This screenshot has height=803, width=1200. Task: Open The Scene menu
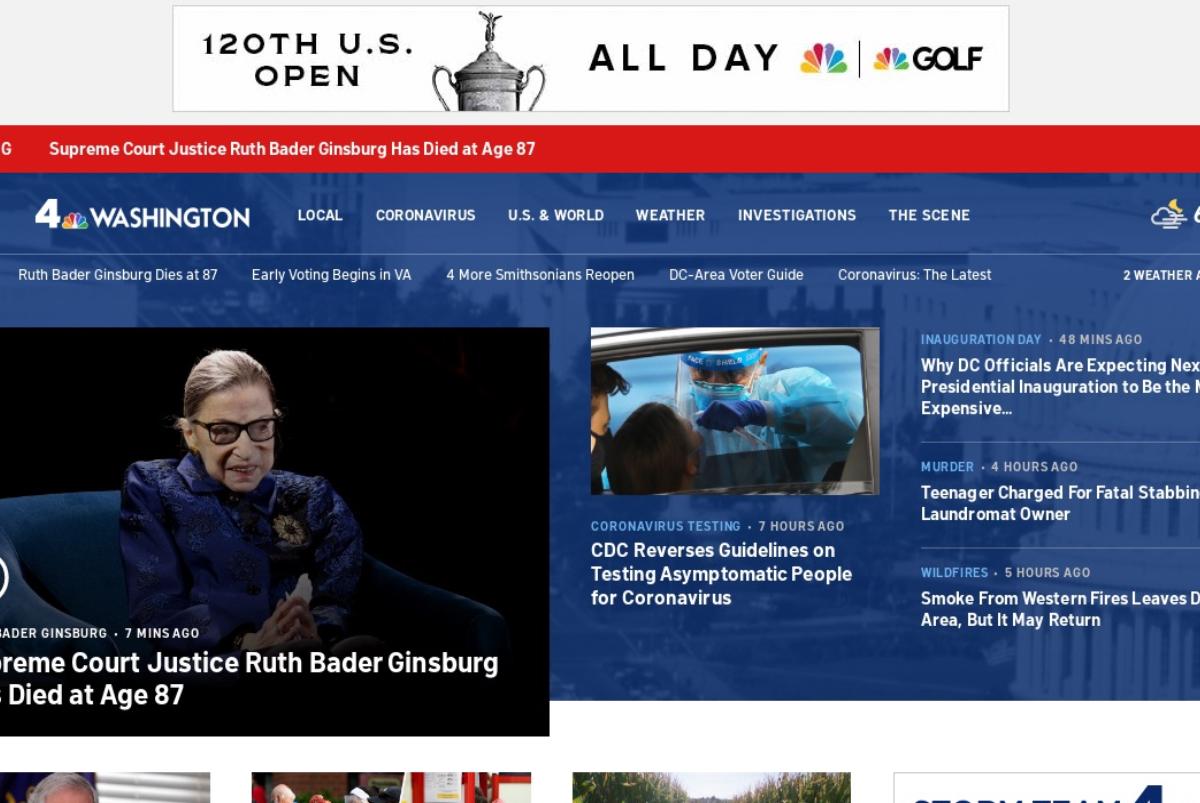(929, 215)
